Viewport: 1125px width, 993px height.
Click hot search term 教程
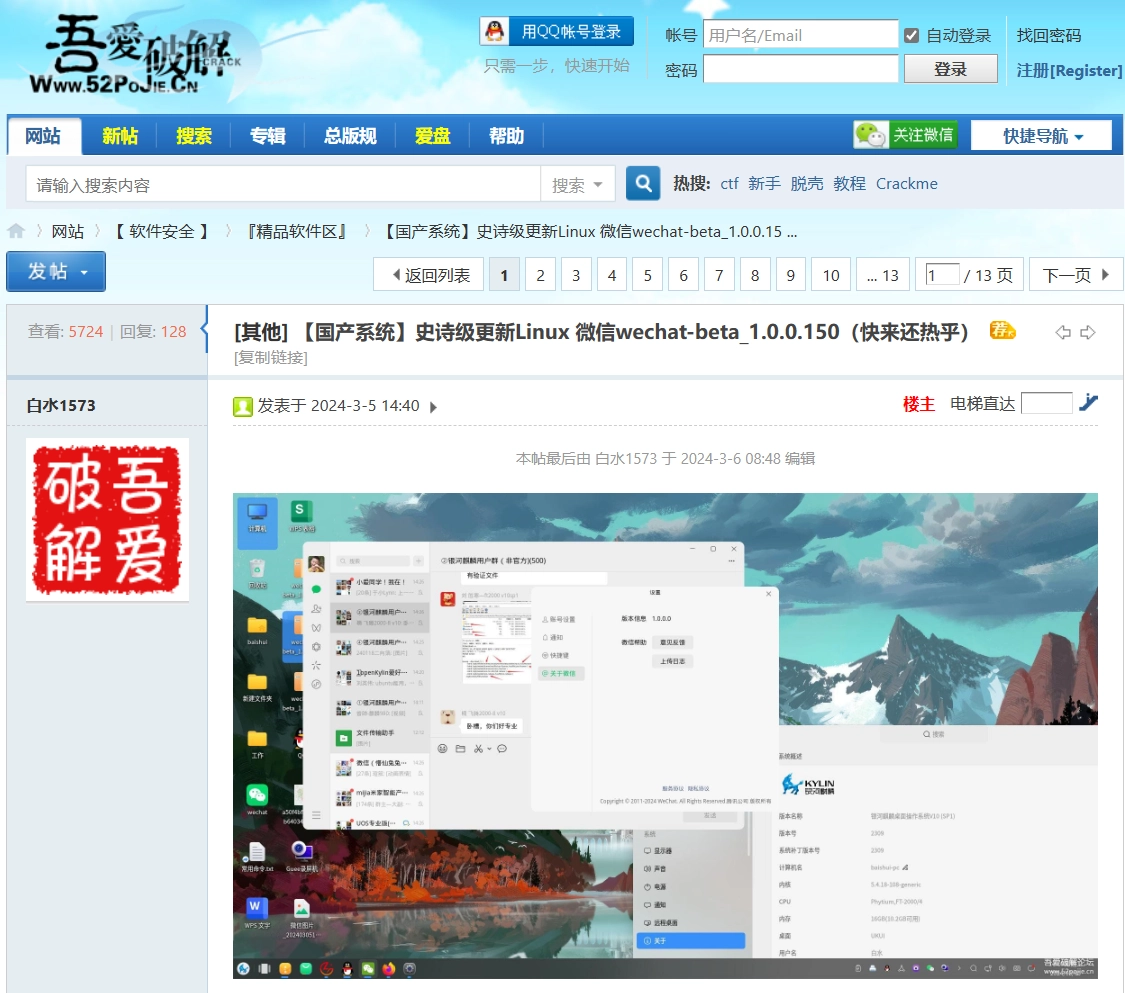click(849, 184)
